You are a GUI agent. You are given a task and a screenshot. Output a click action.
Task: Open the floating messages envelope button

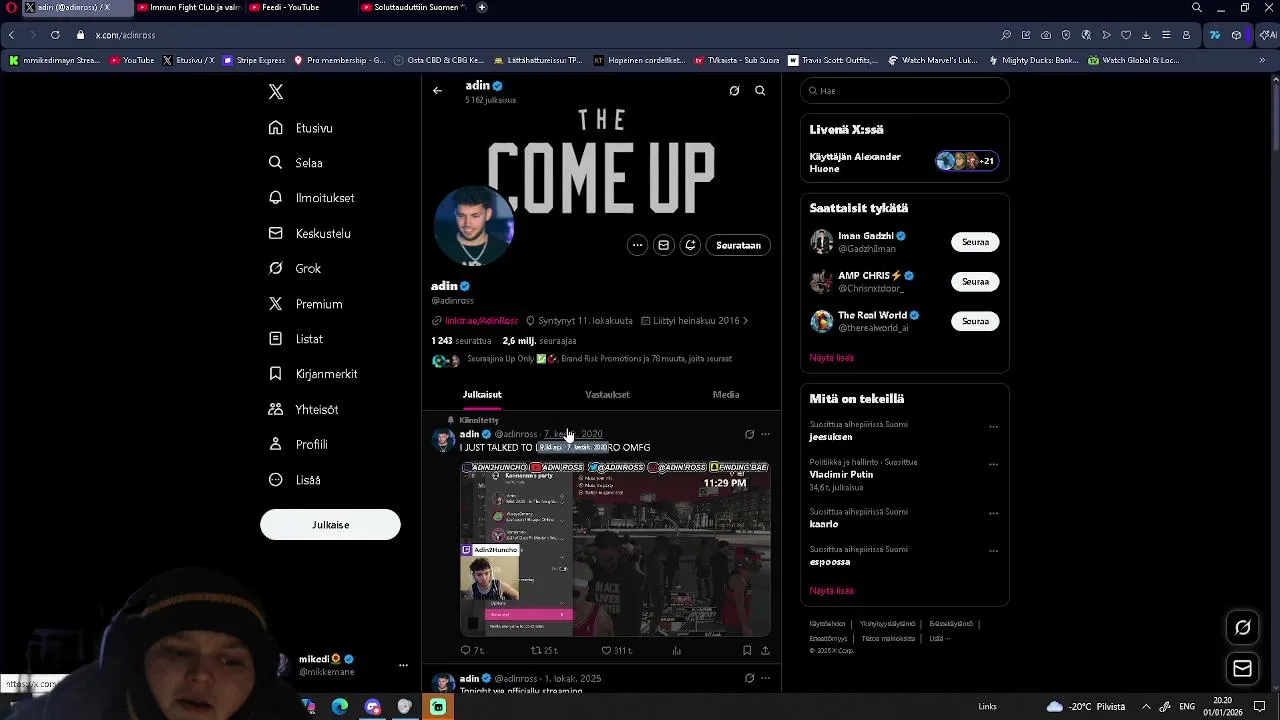[x=1243, y=669]
